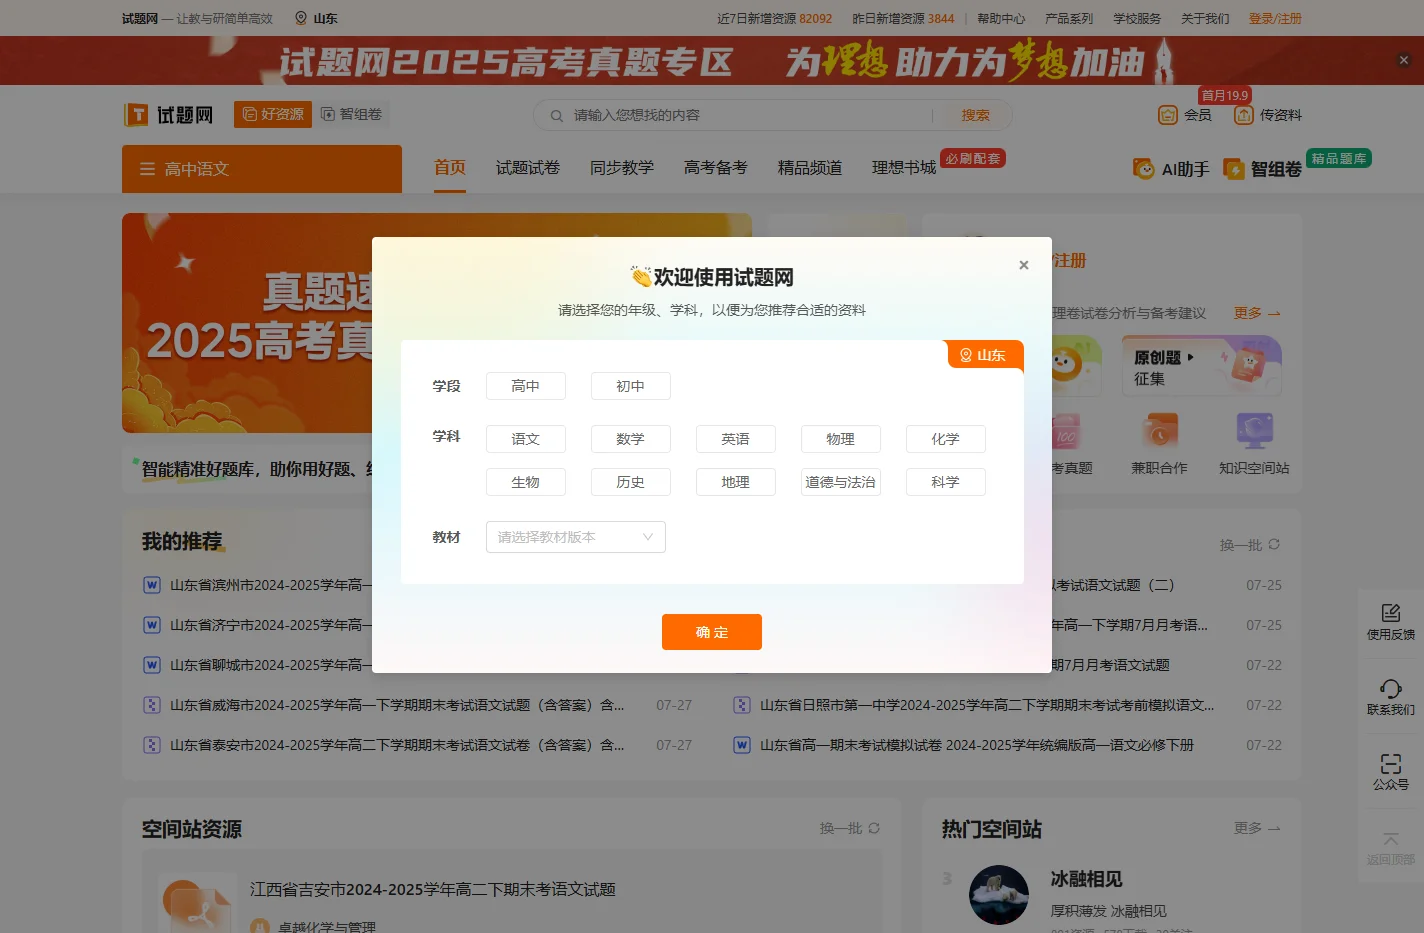Click 返回顶部 sidebar icon
This screenshot has width=1424, height=933.
tap(1391, 848)
